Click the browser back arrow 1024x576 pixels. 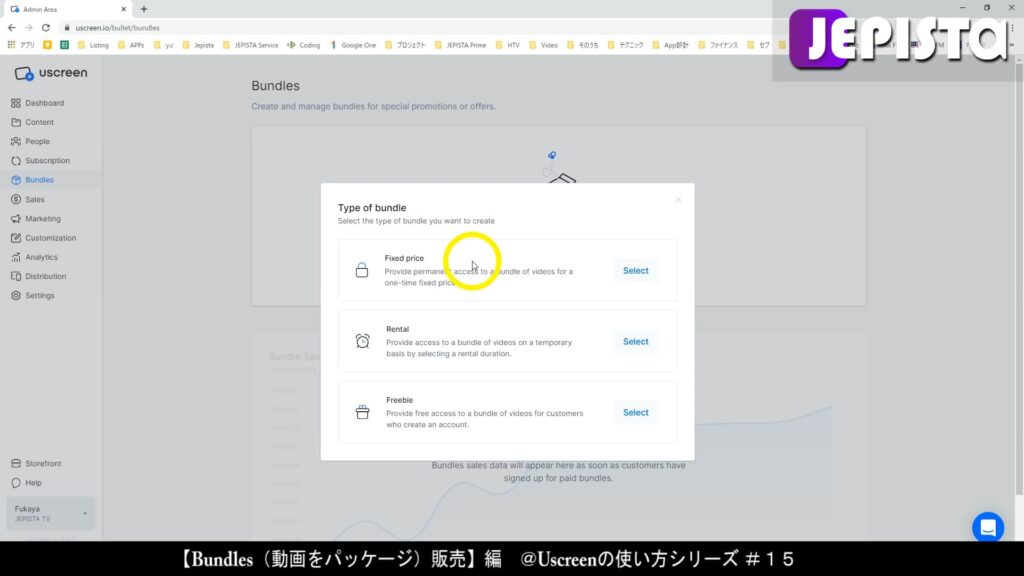coord(12,28)
